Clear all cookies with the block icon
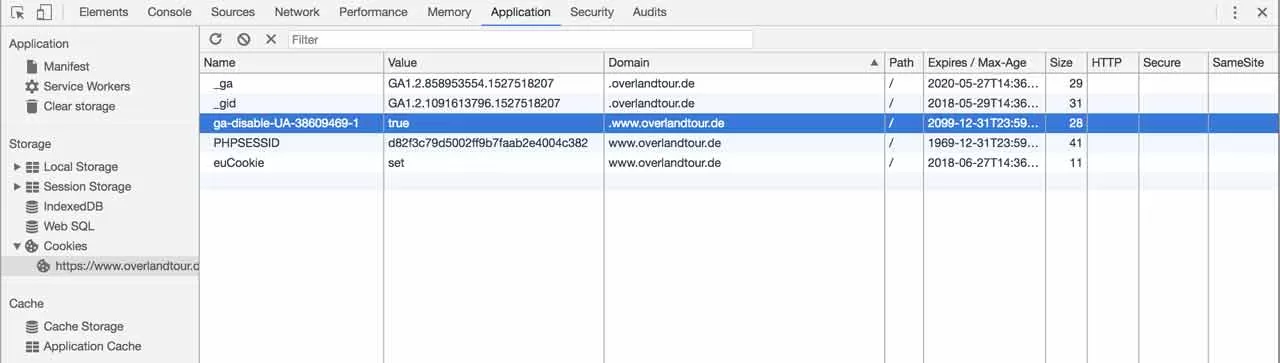 tap(243, 39)
